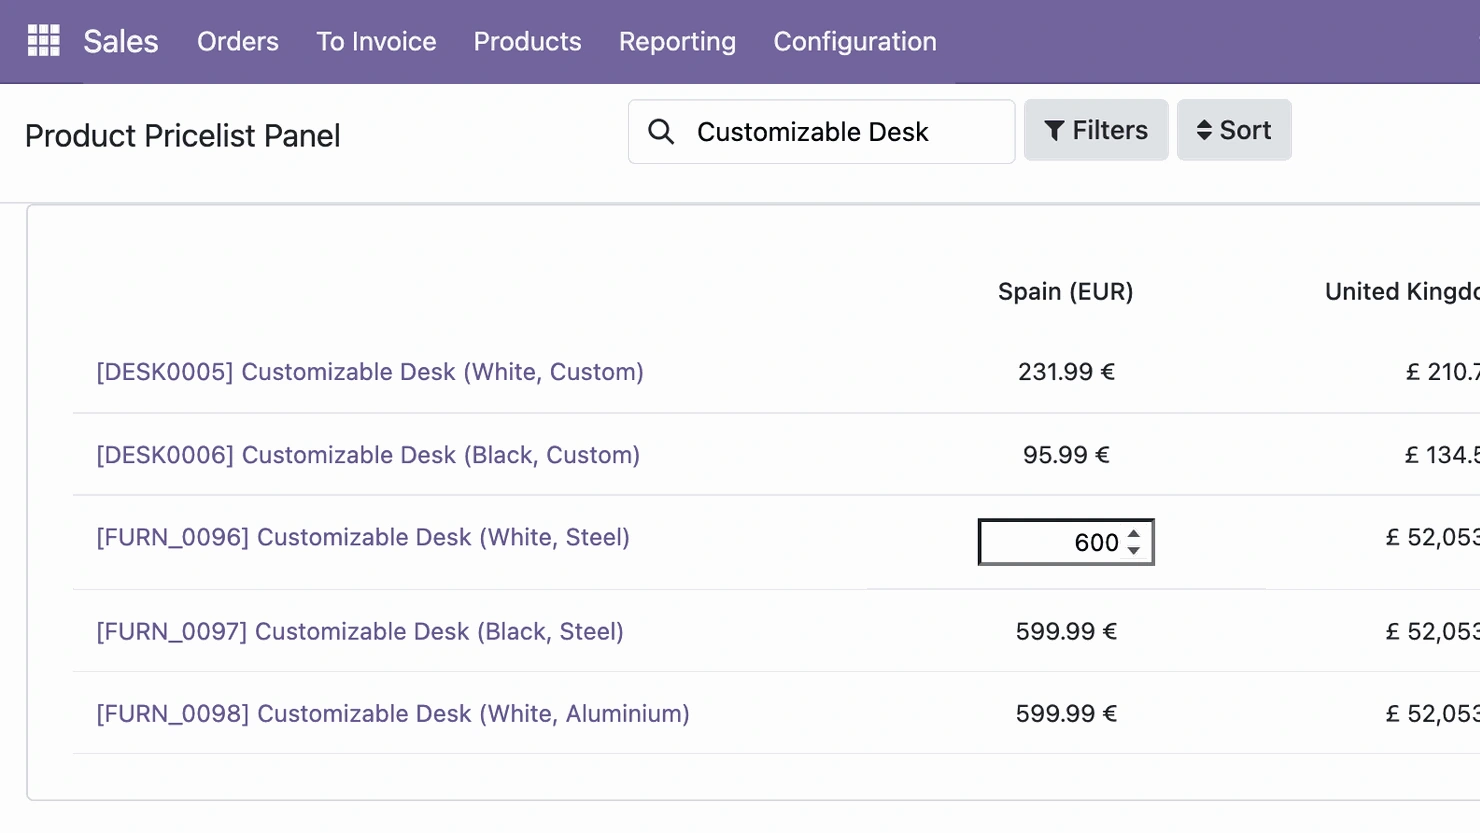Open FURN_0097 Customizable Desk Black Steel
1480x833 pixels.
click(x=359, y=631)
